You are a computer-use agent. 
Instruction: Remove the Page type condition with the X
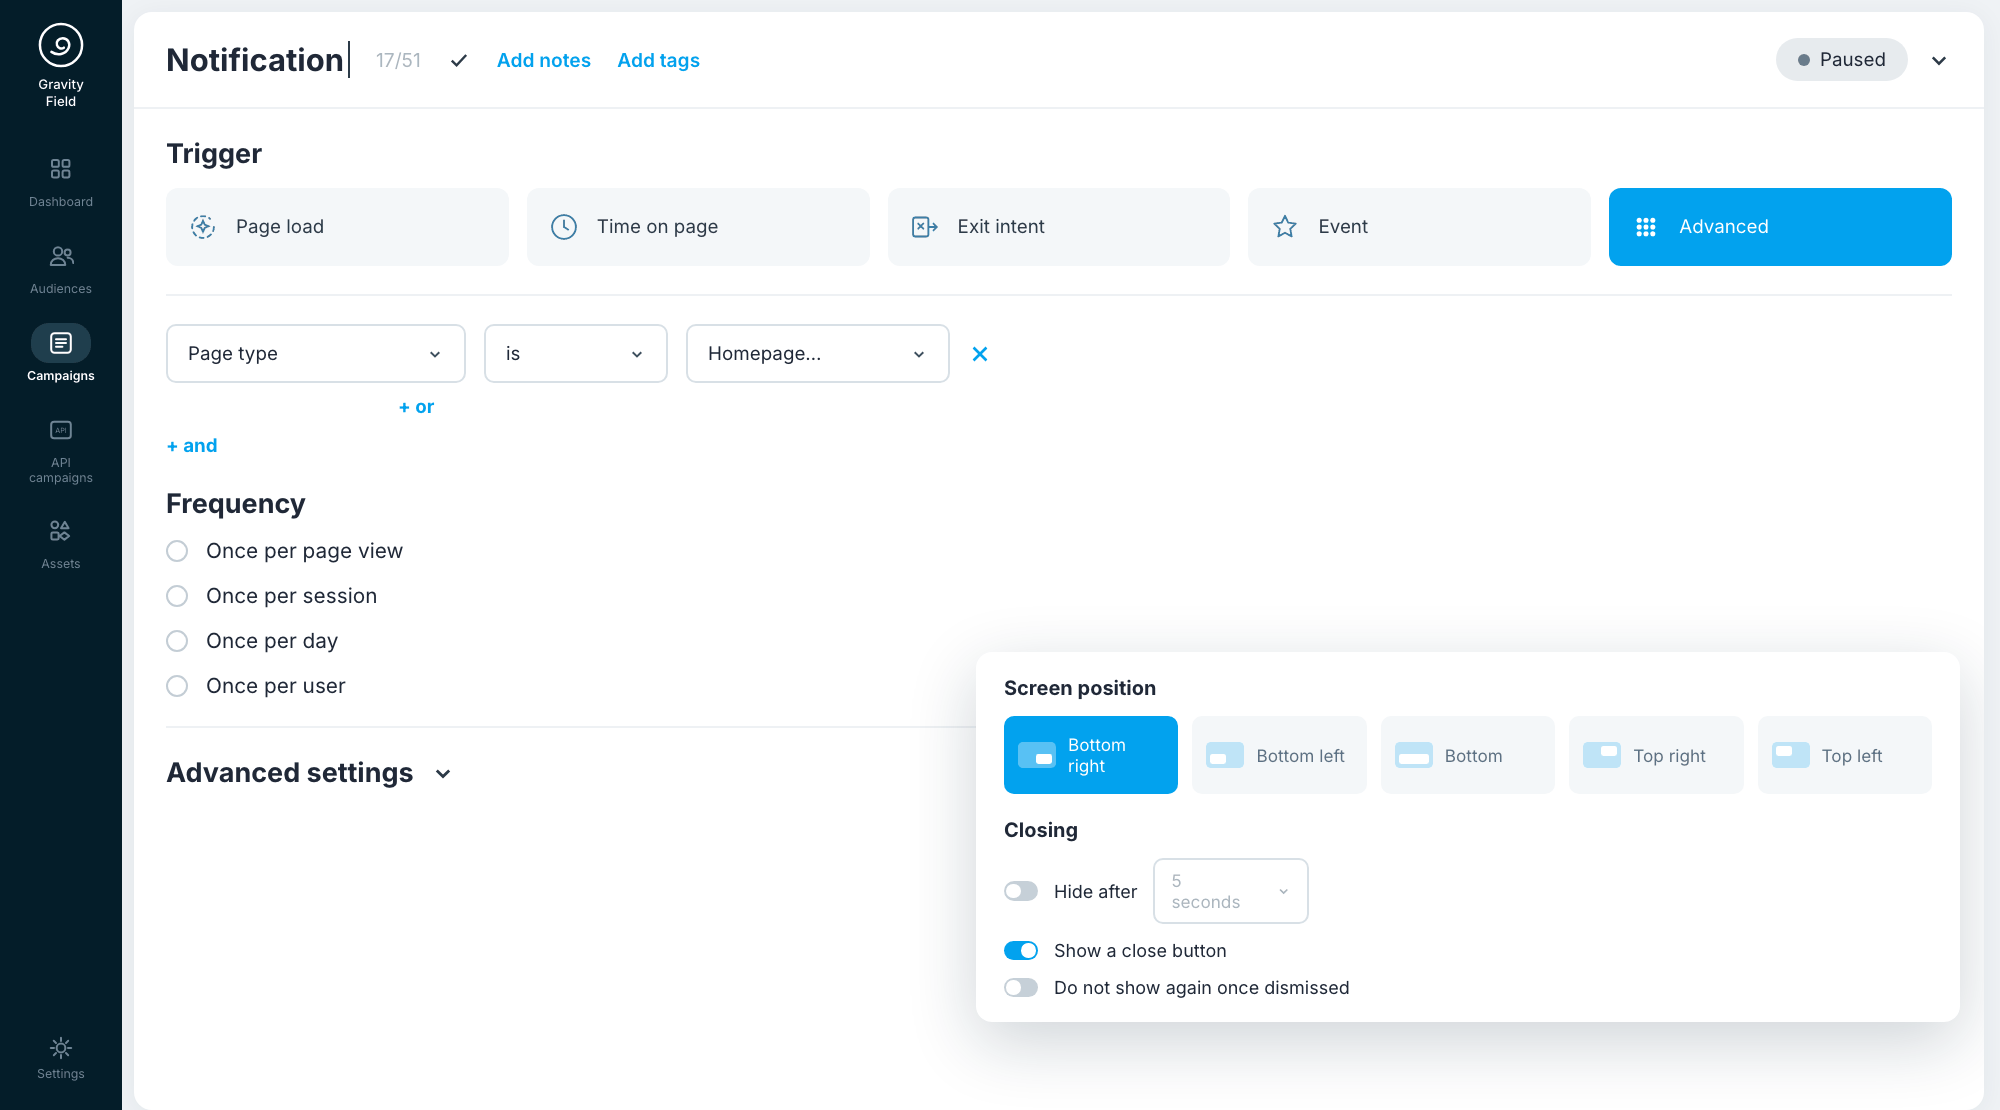(x=980, y=354)
